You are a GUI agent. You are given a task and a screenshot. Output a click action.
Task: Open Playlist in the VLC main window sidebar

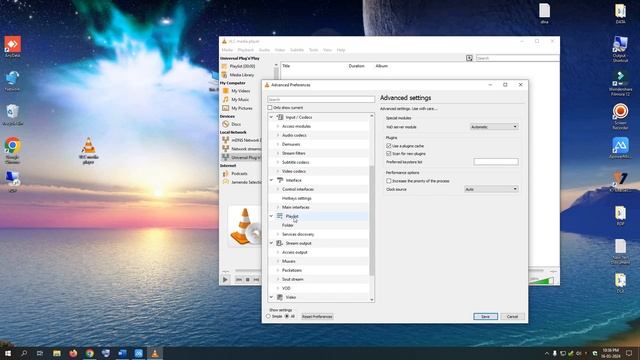242,66
